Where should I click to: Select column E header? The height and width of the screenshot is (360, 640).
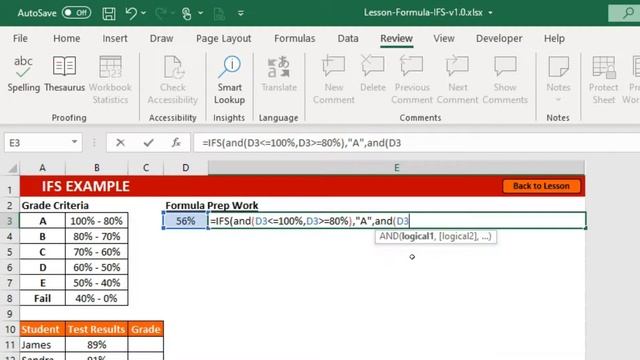click(396, 168)
